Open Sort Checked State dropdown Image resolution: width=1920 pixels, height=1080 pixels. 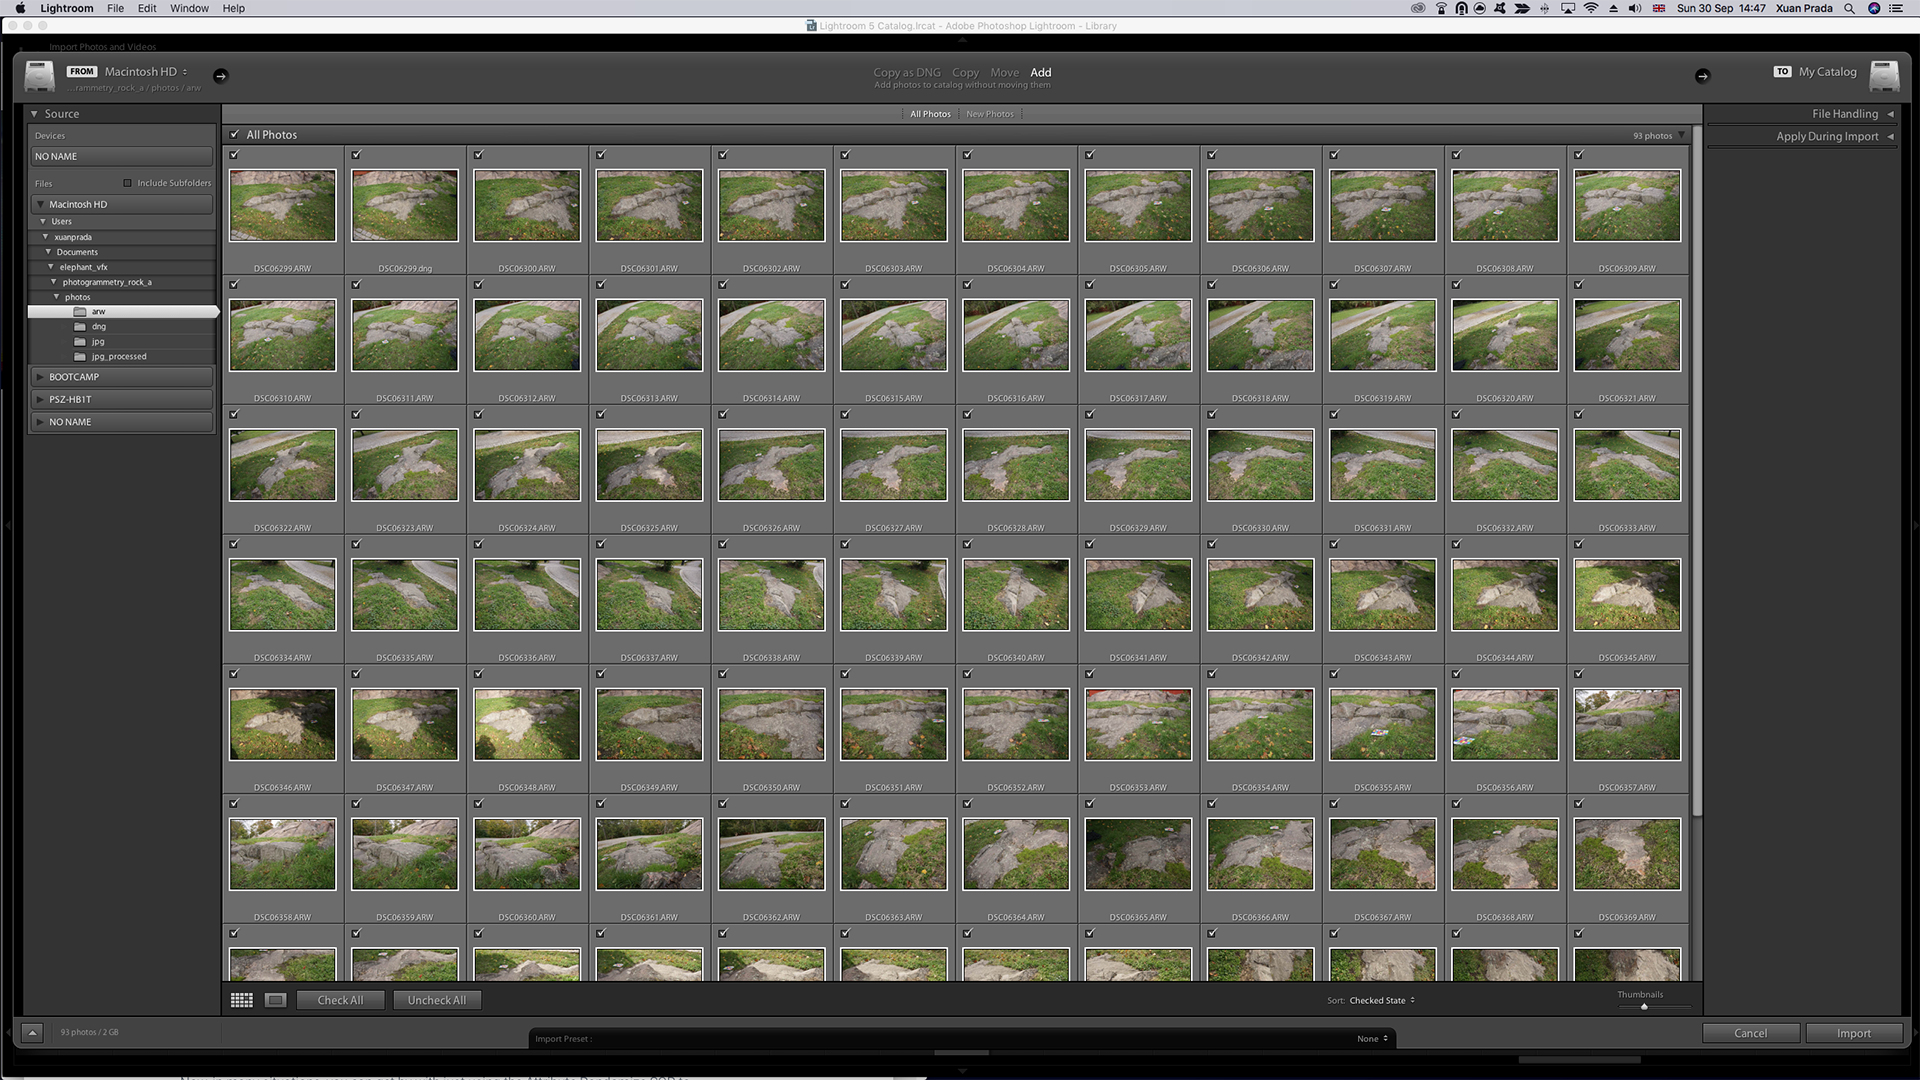pos(1381,1000)
